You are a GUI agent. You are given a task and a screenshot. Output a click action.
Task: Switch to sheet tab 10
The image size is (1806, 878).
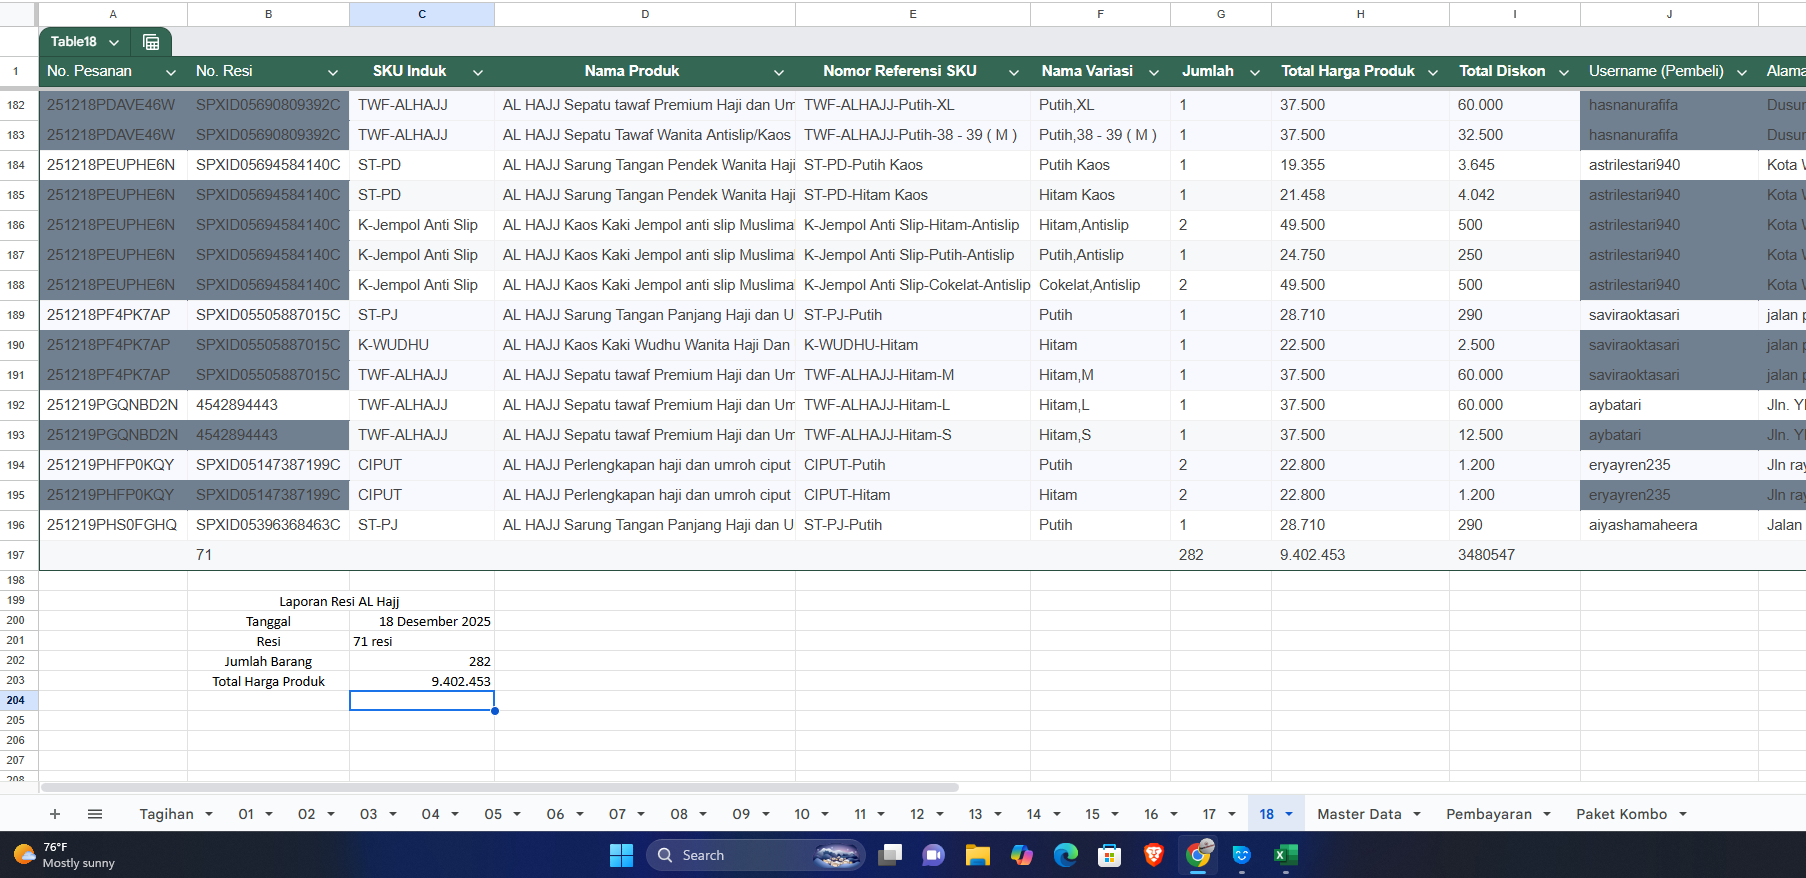[802, 814]
